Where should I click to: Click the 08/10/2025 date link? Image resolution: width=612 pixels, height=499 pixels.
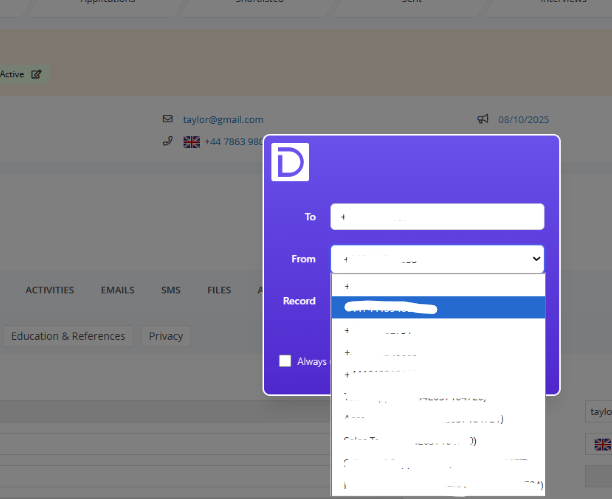[x=523, y=119]
